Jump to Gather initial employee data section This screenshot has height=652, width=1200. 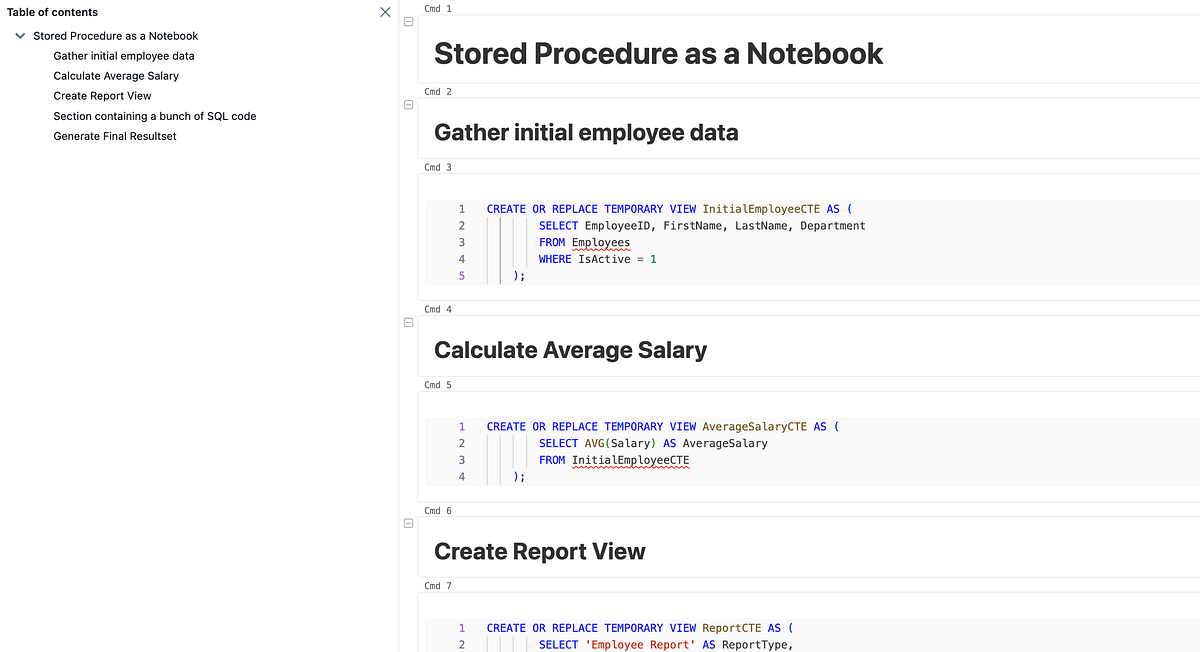(x=123, y=55)
